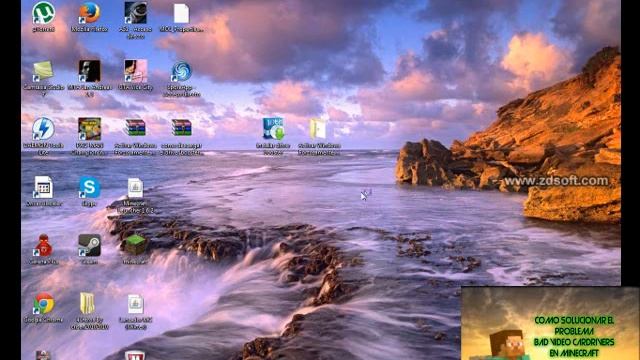
Task: Launch the GTA Vice City shortcut
Action: pyautogui.click(x=136, y=71)
